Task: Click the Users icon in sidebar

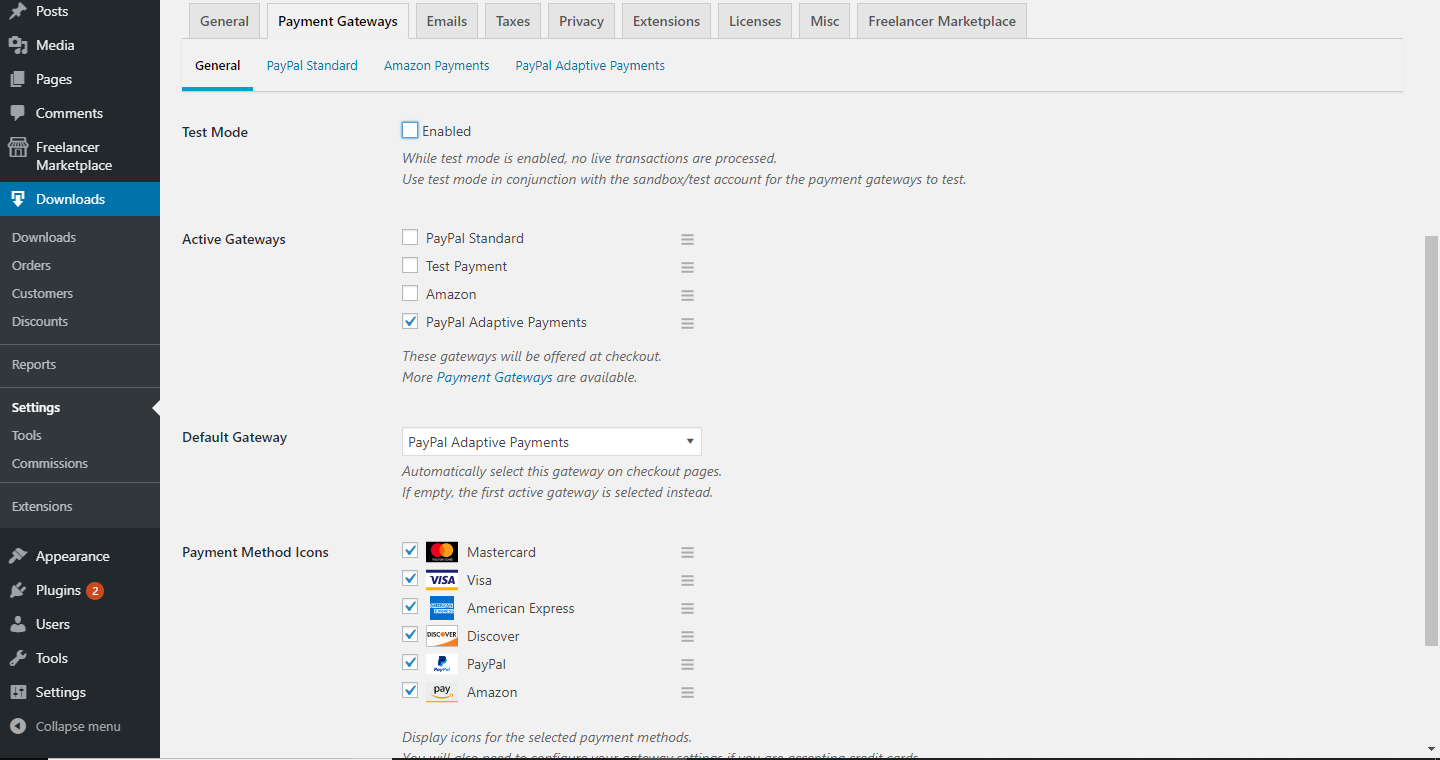Action: click(x=18, y=624)
